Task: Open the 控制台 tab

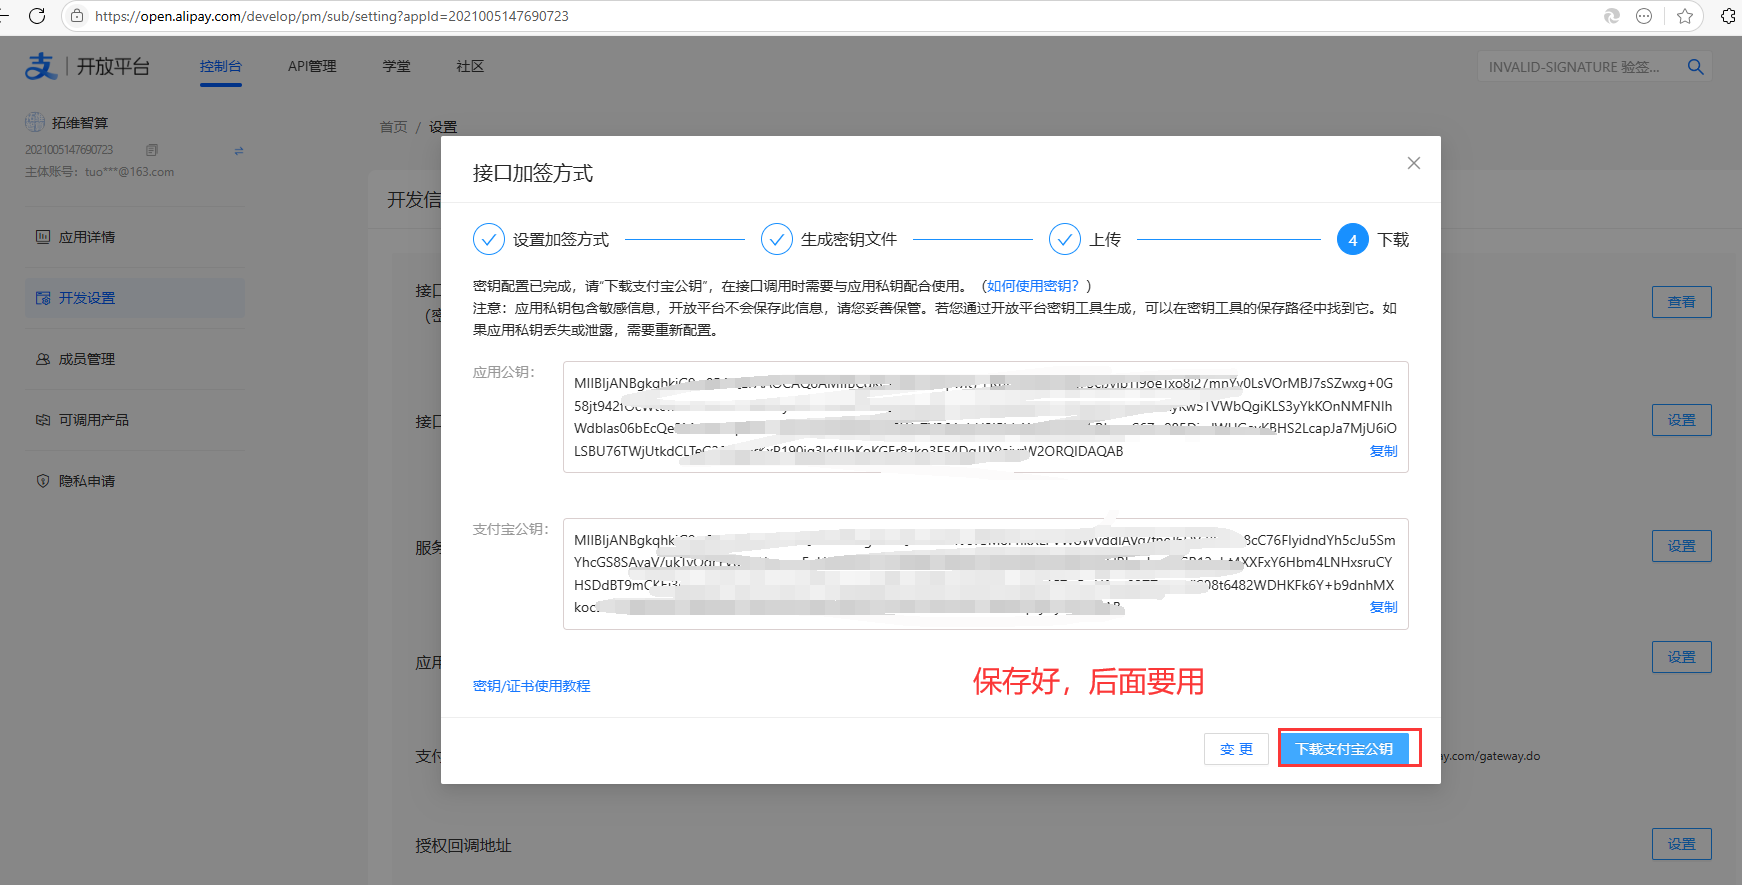Action: point(220,66)
